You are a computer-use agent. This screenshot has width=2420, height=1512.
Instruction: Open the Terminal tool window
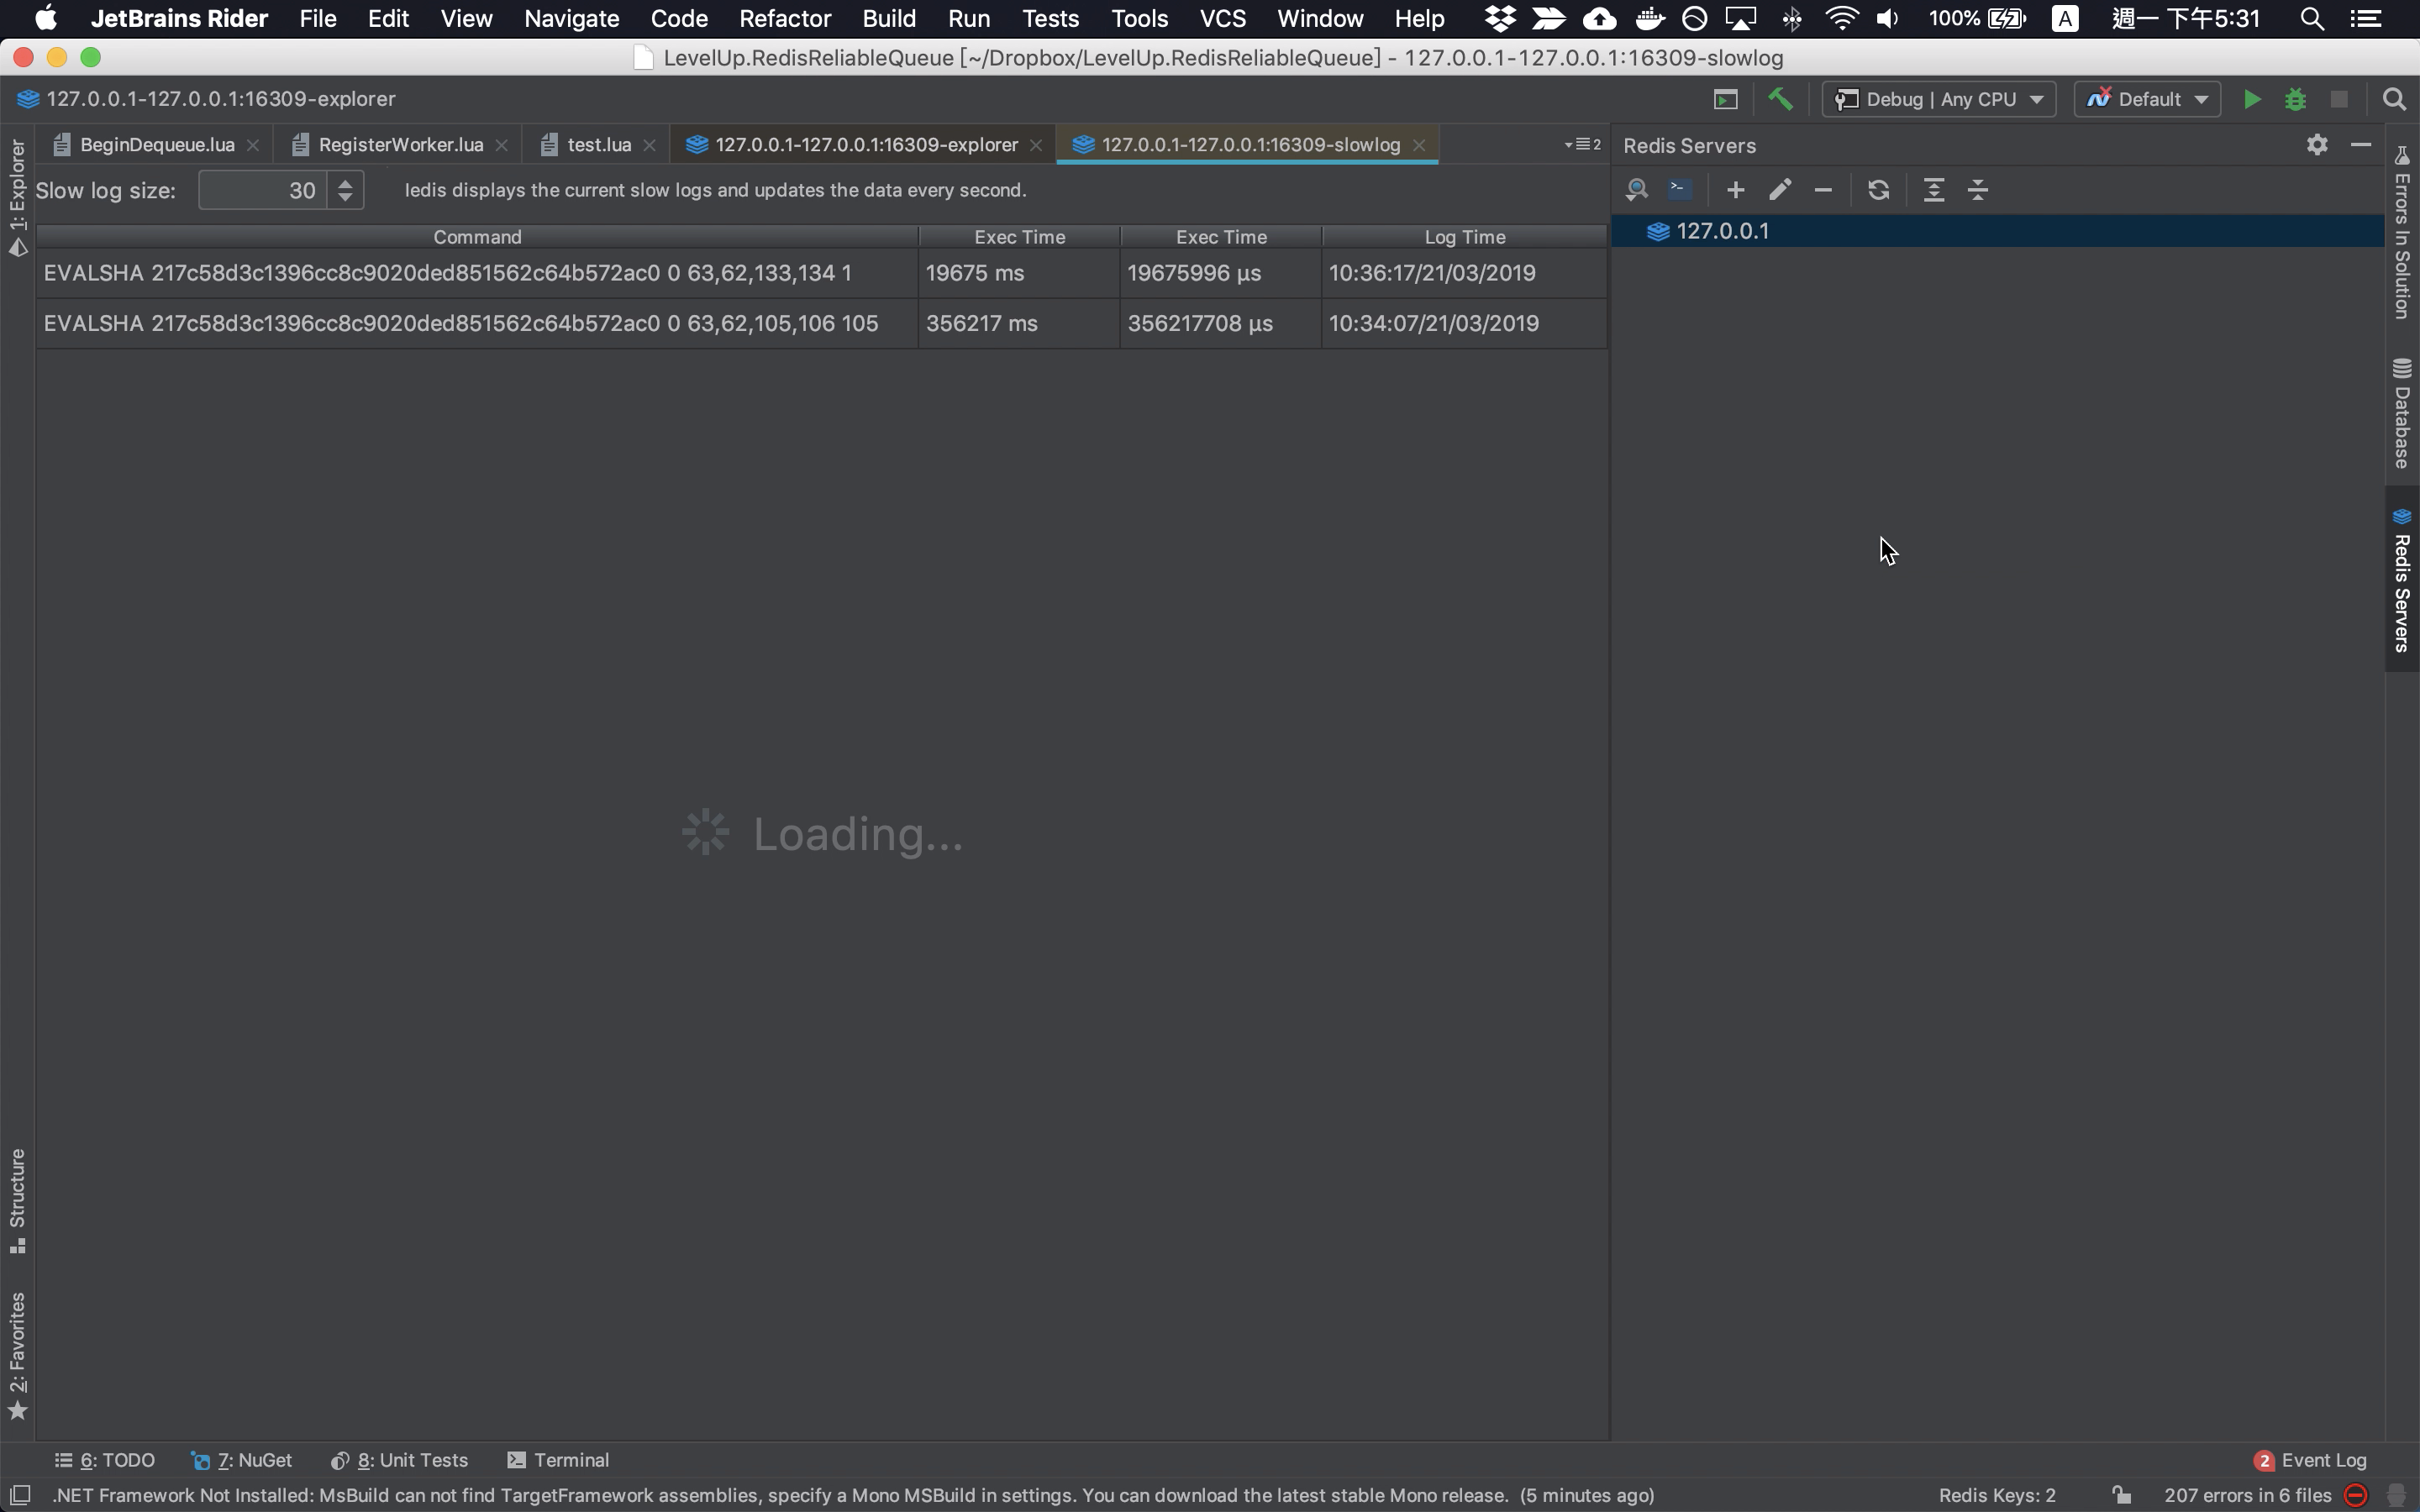point(558,1460)
